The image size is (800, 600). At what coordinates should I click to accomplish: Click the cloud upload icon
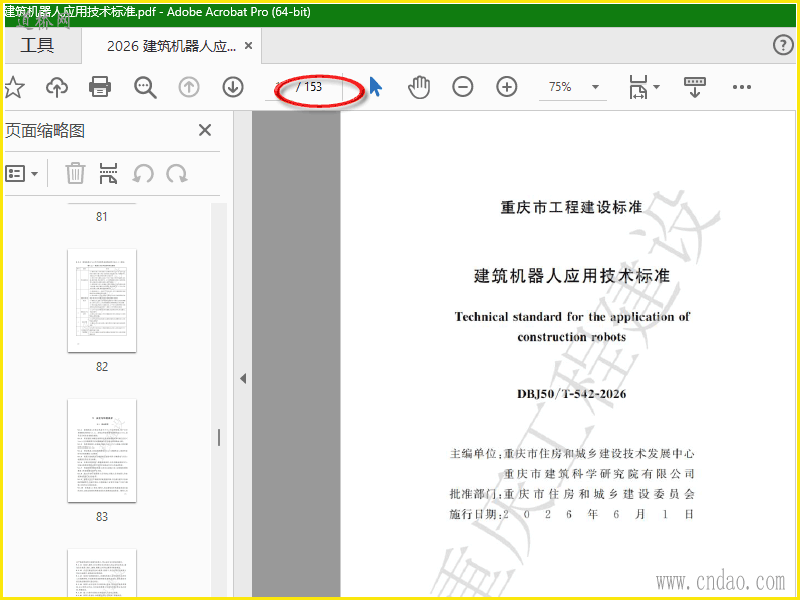pos(57,87)
